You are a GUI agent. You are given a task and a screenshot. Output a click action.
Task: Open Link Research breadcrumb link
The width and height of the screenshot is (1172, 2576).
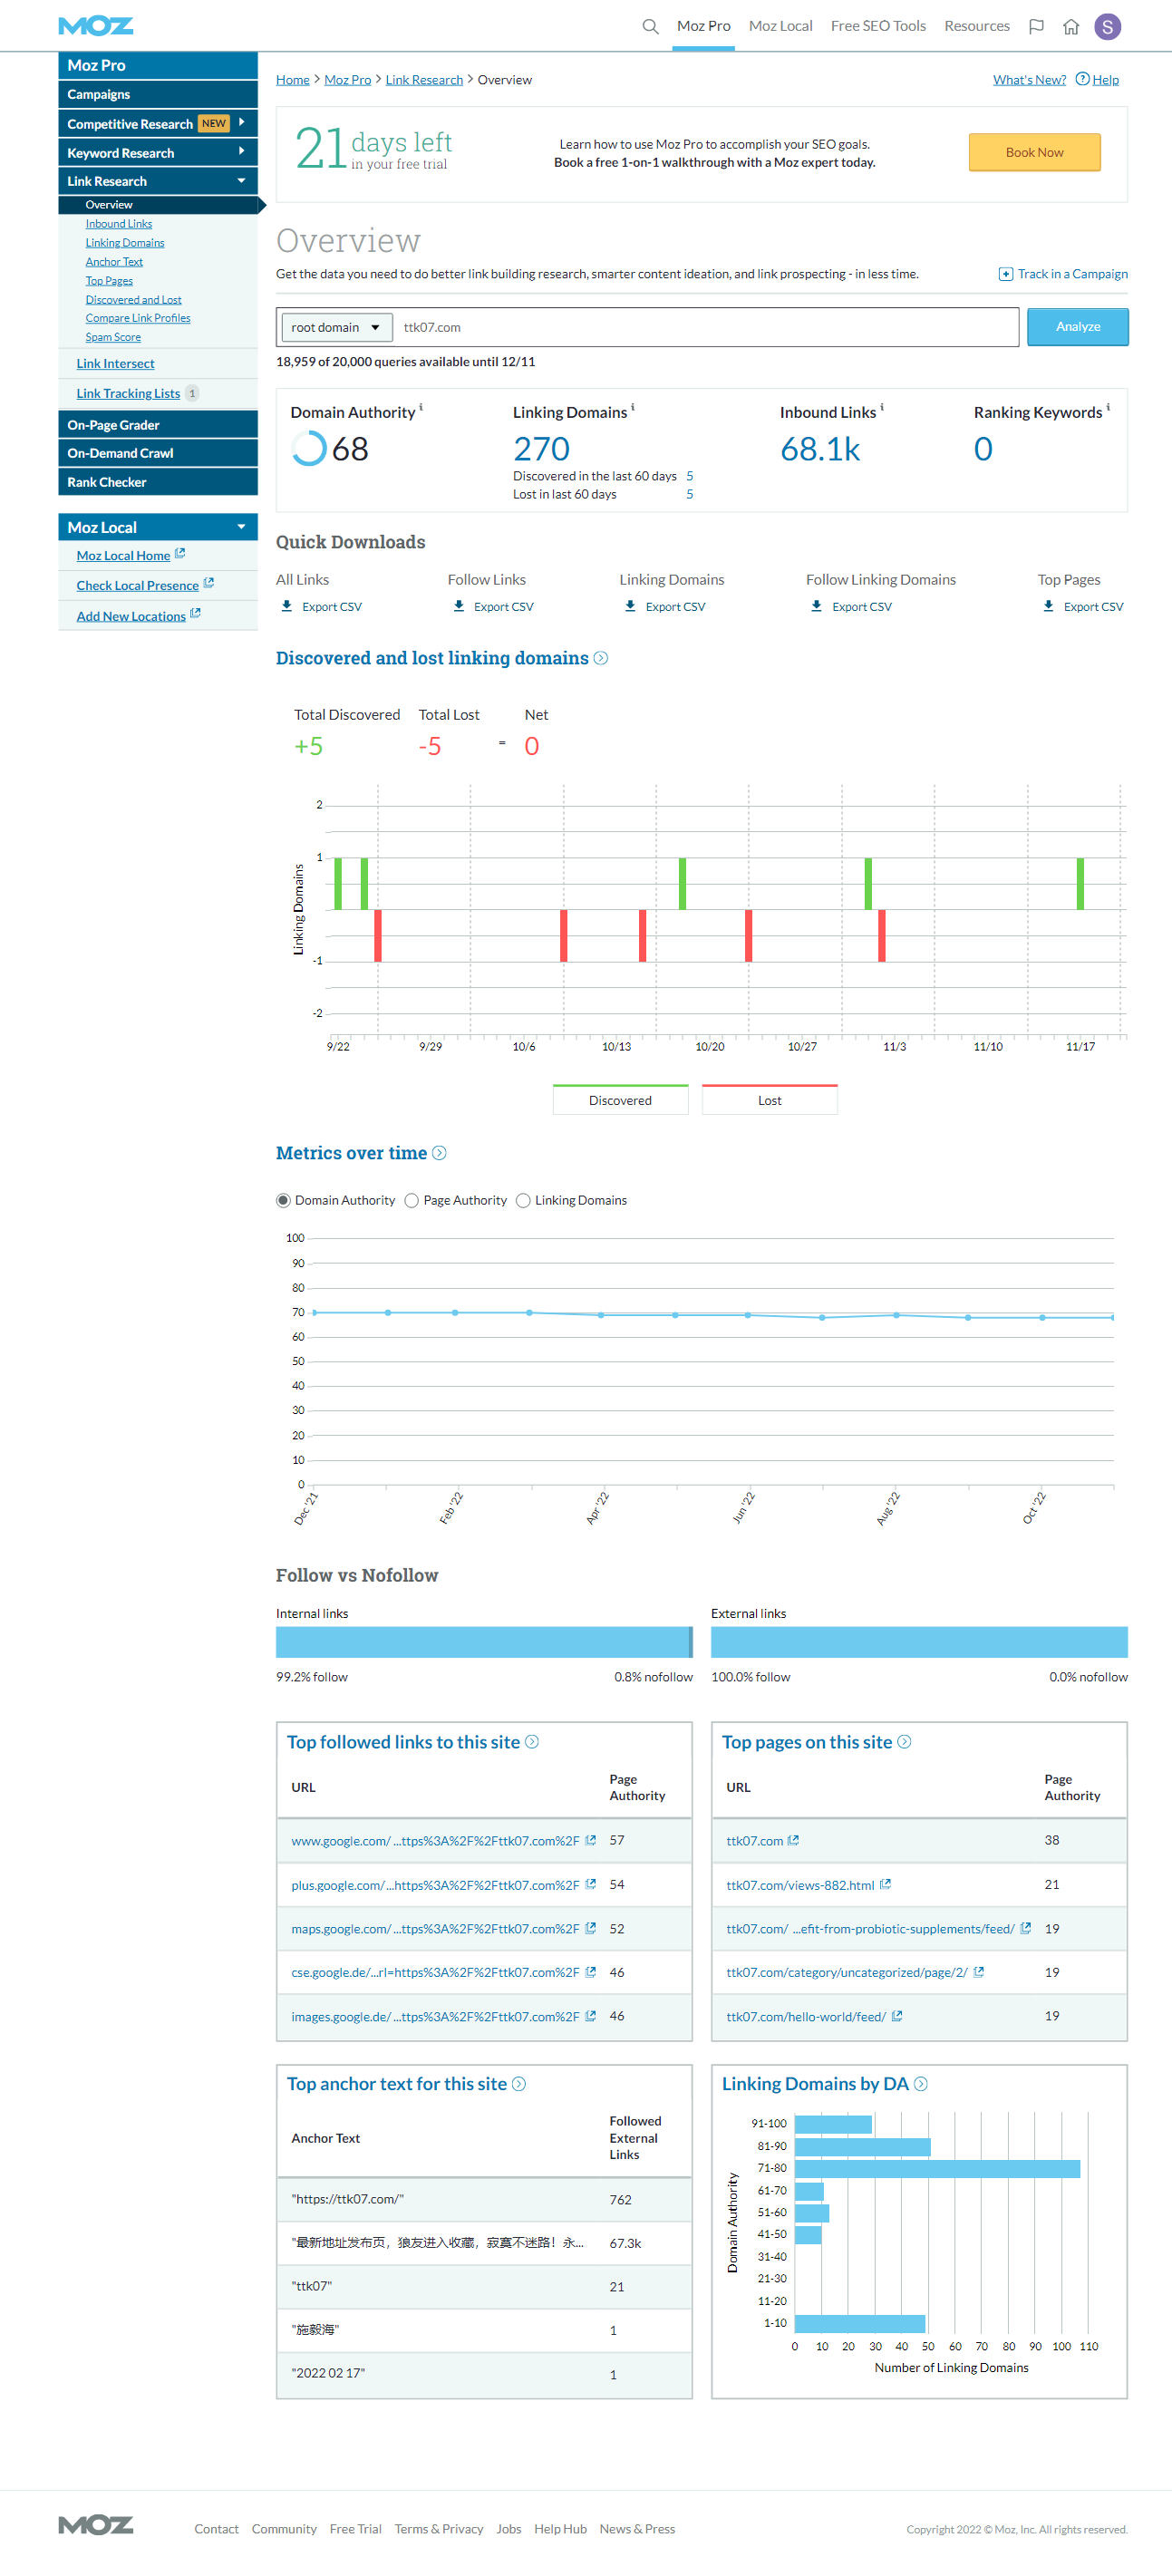point(424,80)
